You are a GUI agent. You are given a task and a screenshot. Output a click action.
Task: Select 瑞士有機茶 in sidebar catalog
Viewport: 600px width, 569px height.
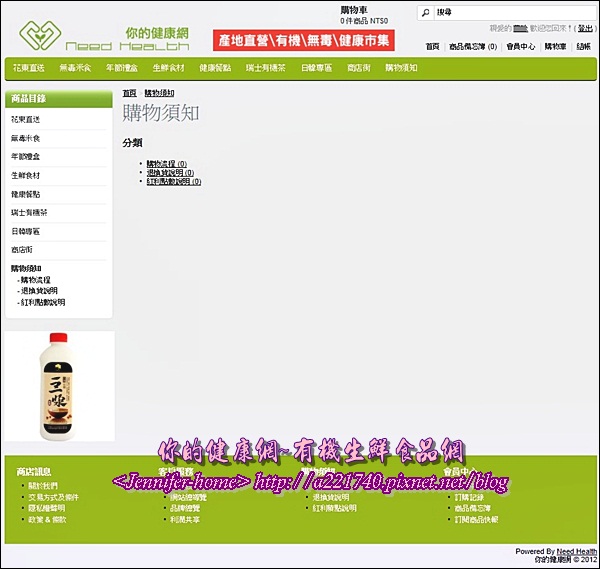[x=29, y=212]
